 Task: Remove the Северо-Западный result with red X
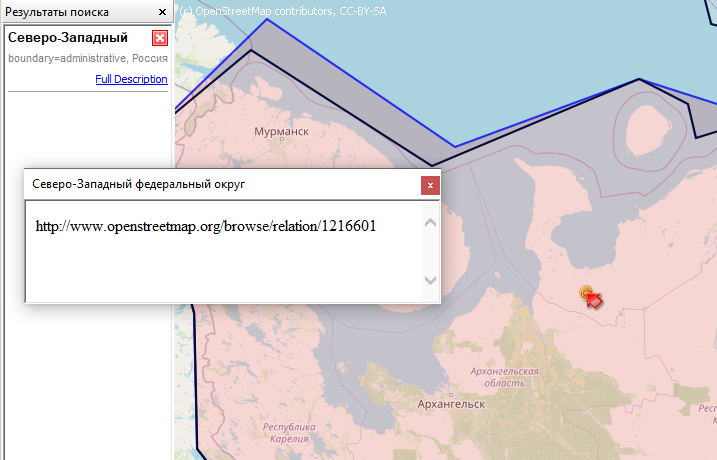pos(160,38)
